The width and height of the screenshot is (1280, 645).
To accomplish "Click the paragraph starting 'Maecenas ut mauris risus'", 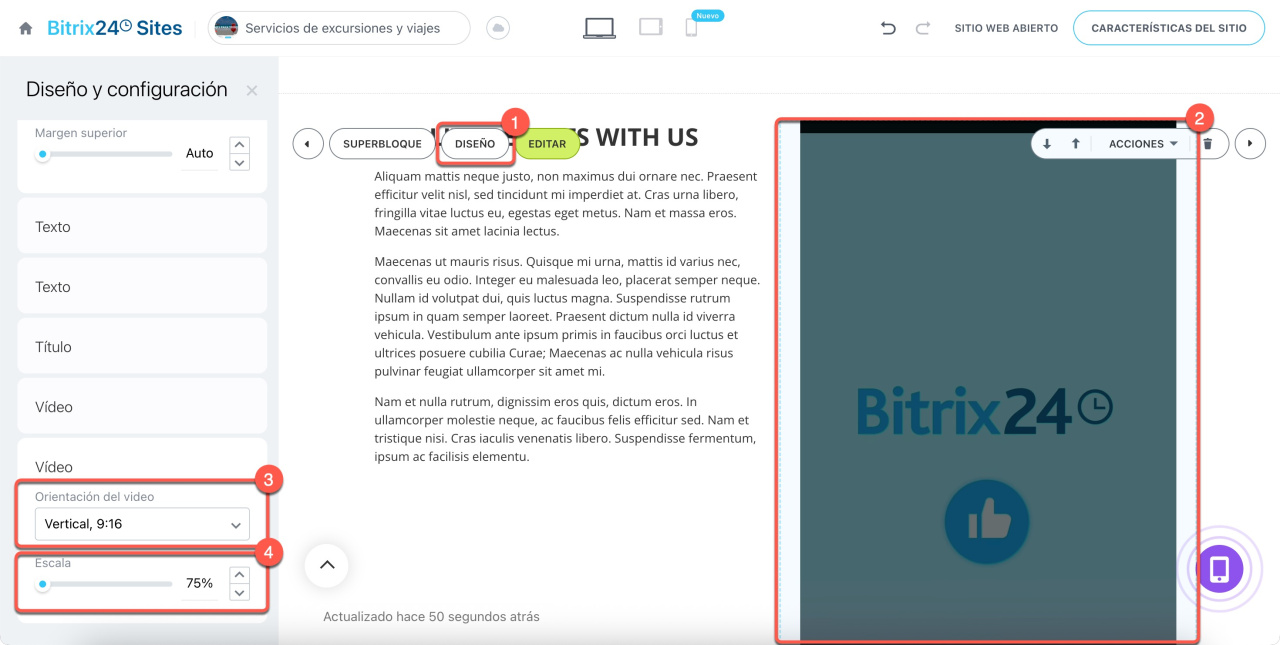I will 567,316.
